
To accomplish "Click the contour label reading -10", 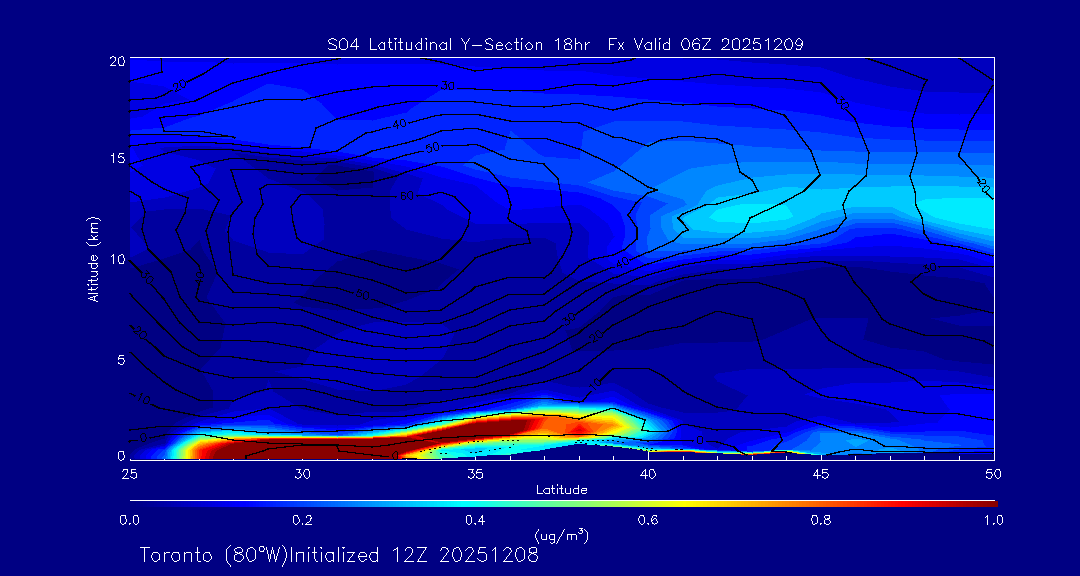I will (x=141, y=400).
